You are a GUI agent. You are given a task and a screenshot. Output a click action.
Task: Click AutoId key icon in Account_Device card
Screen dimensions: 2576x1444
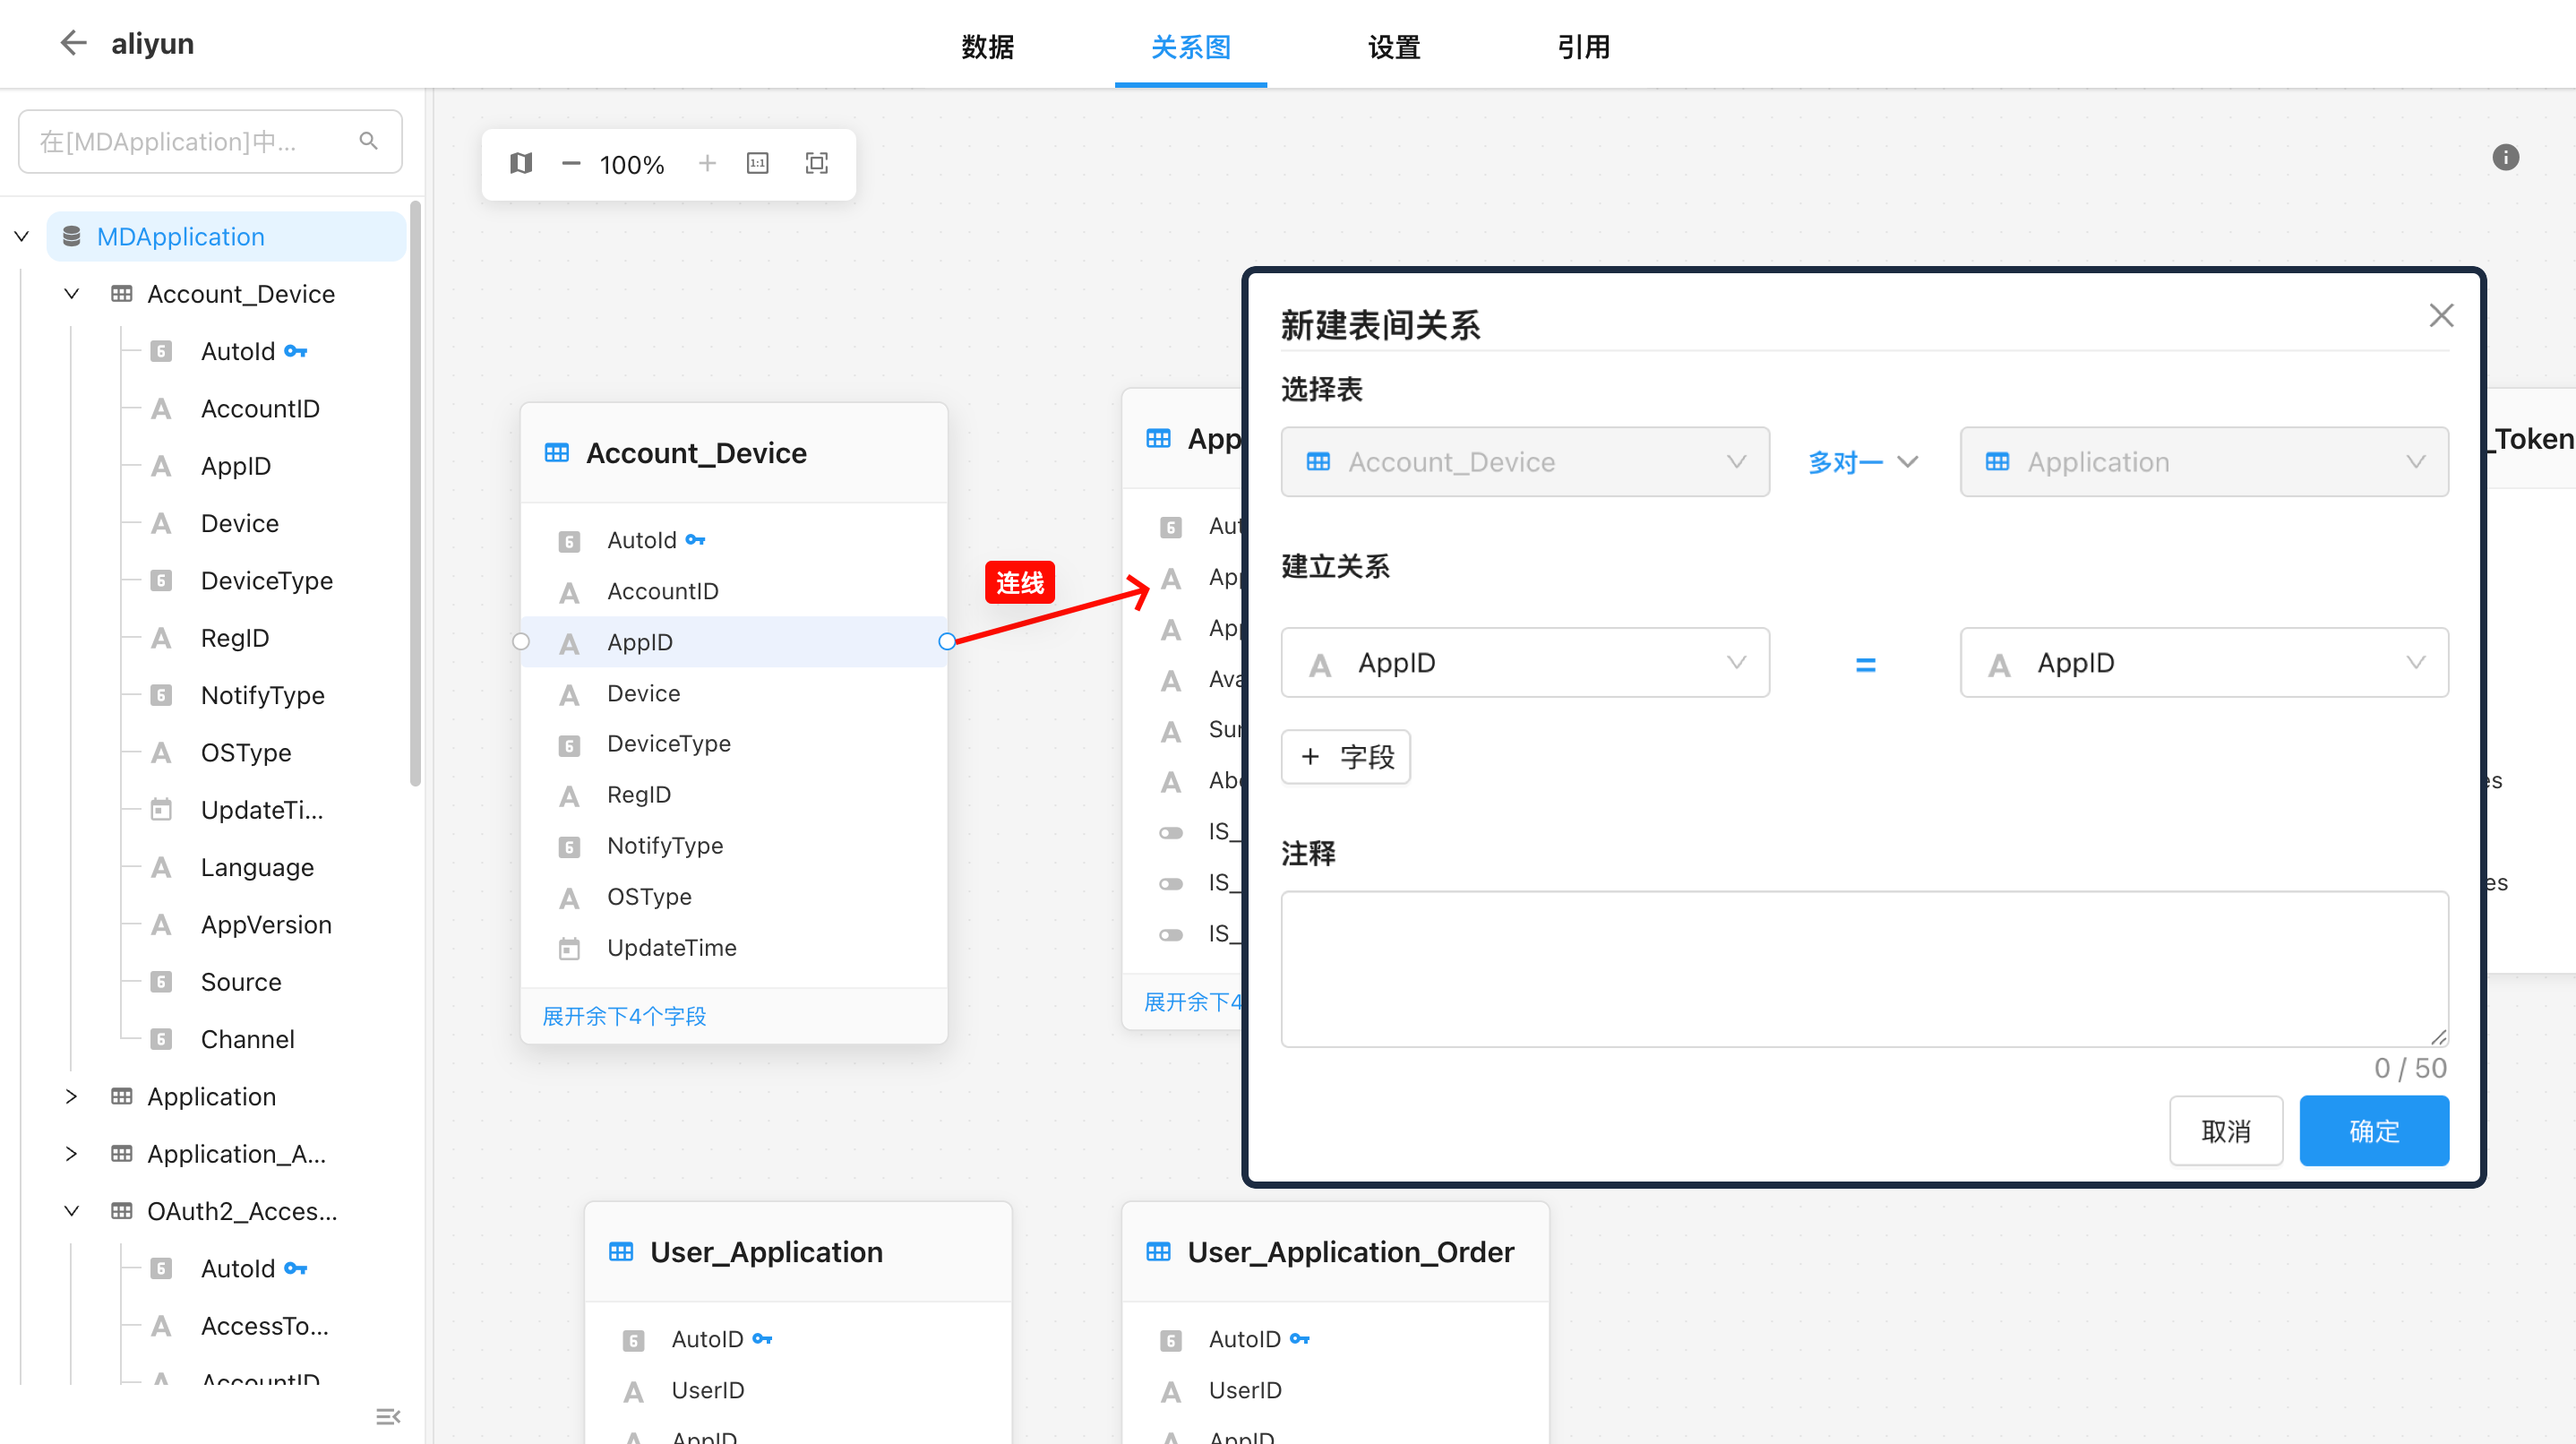pyautogui.click(x=695, y=539)
